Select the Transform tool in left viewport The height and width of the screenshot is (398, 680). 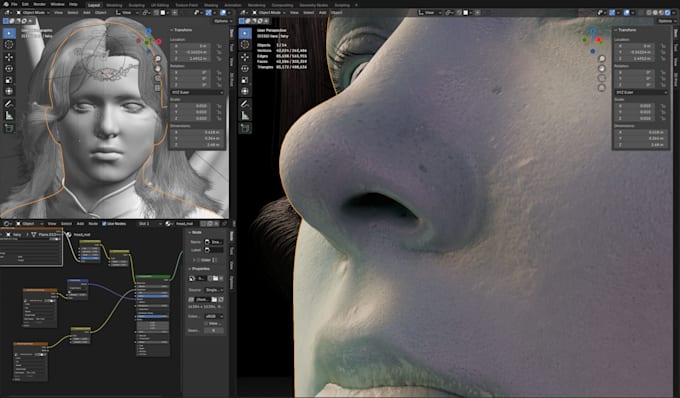click(x=9, y=91)
